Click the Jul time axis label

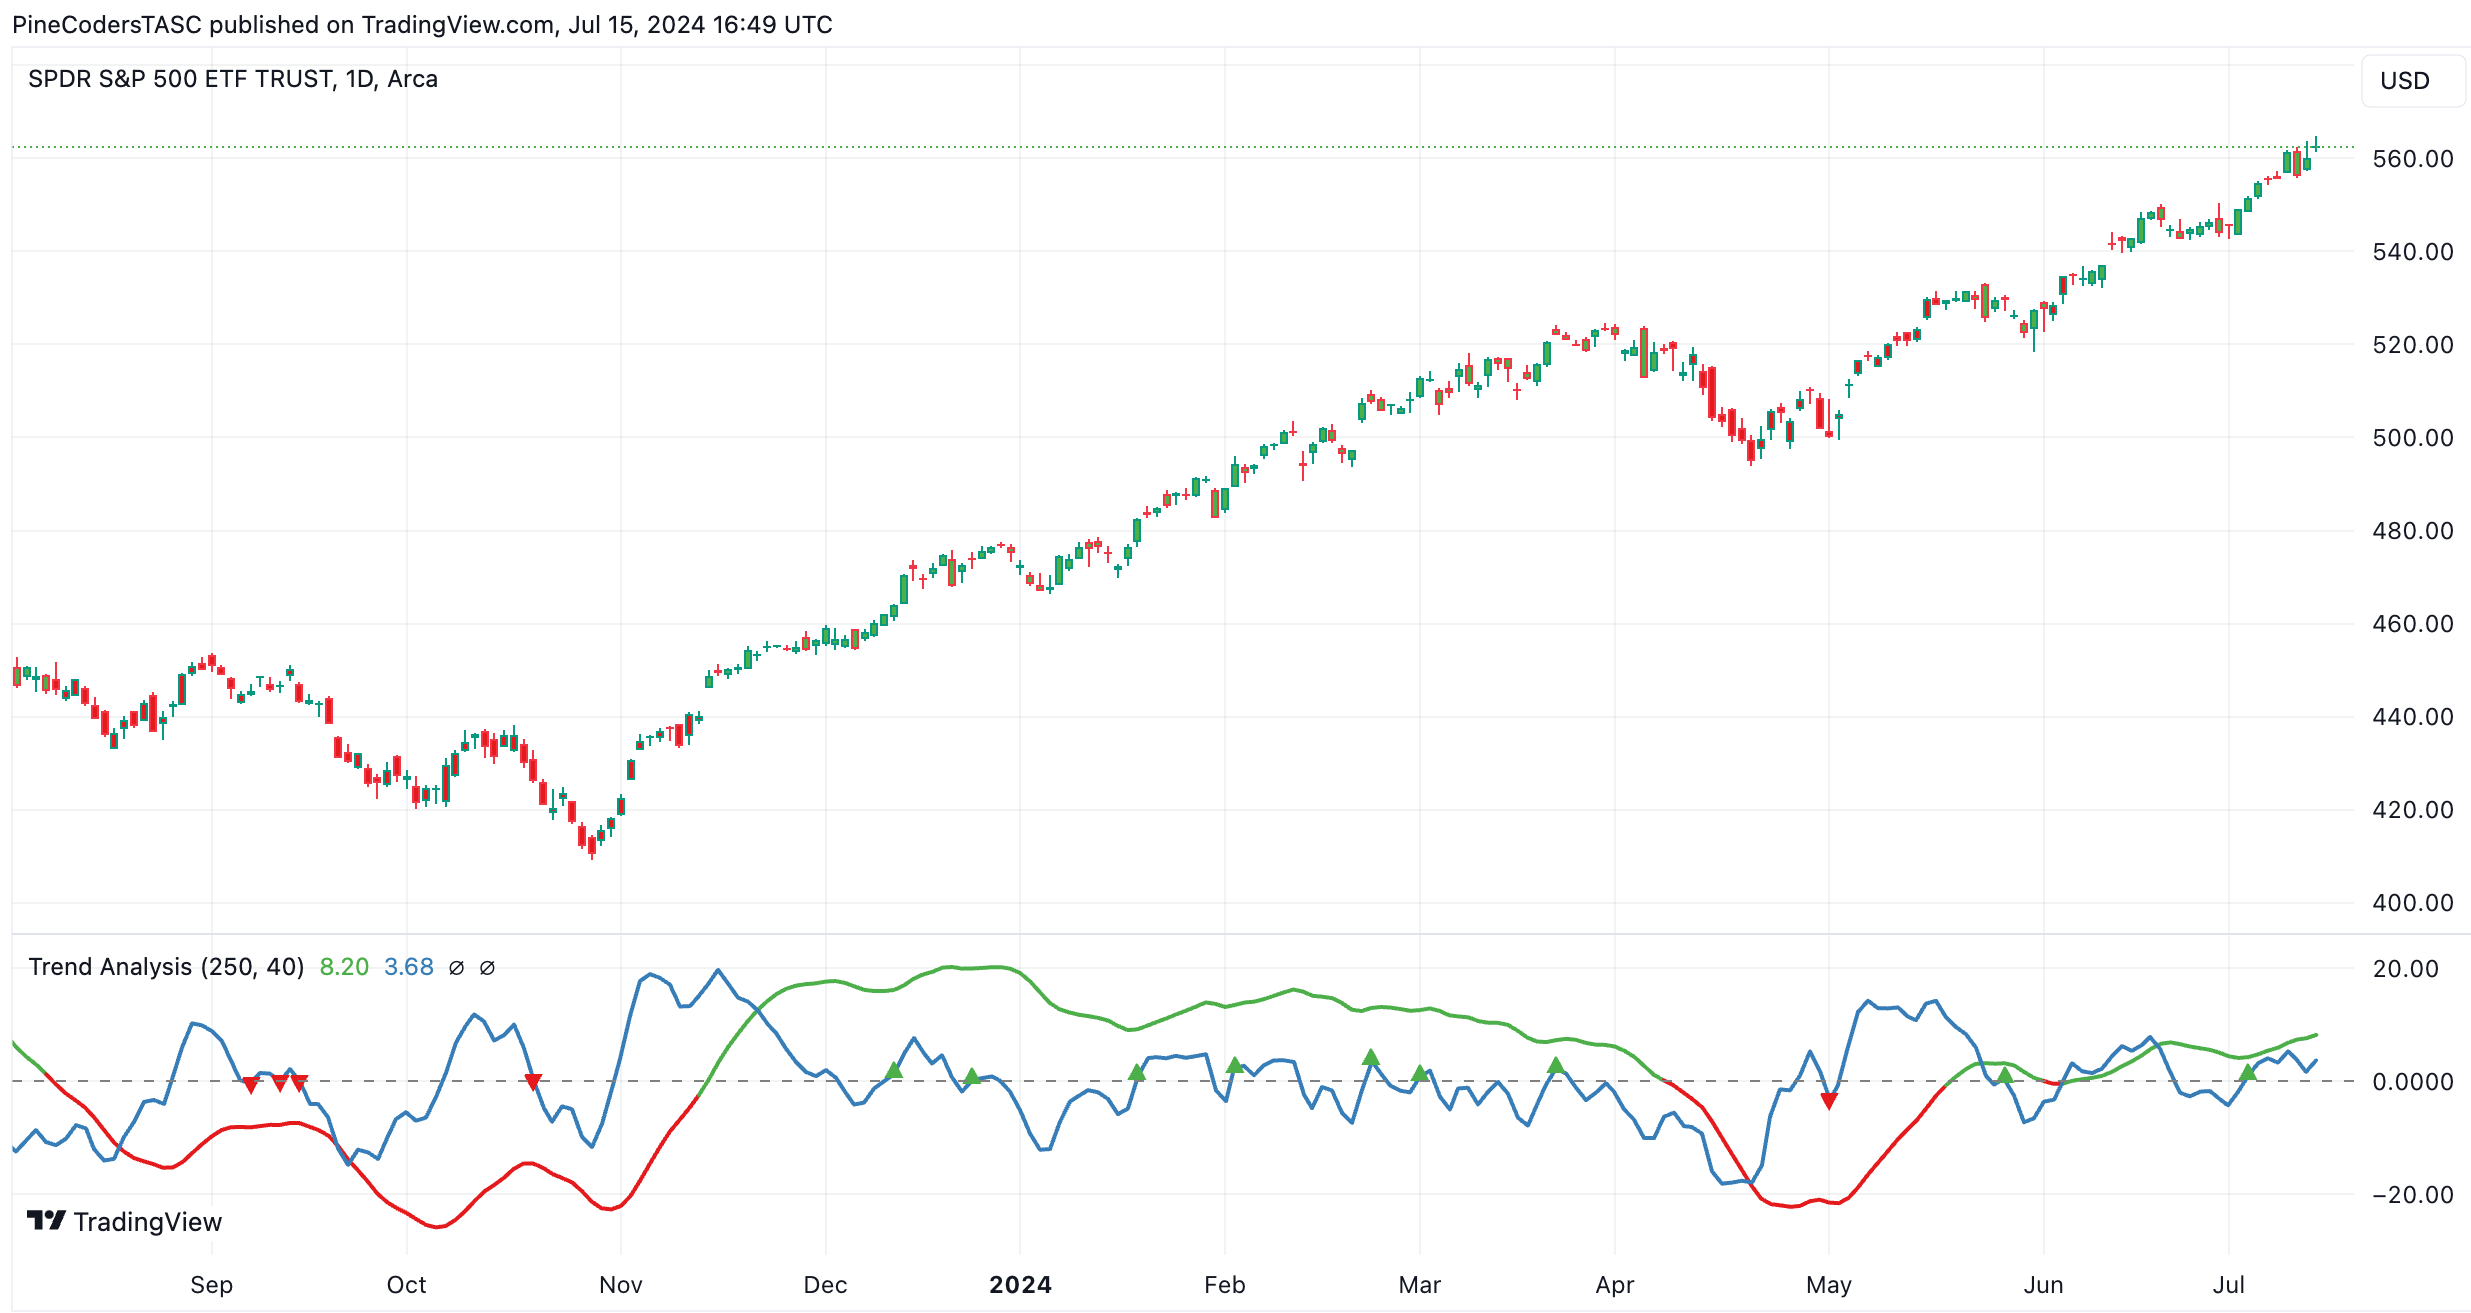tap(2229, 1285)
